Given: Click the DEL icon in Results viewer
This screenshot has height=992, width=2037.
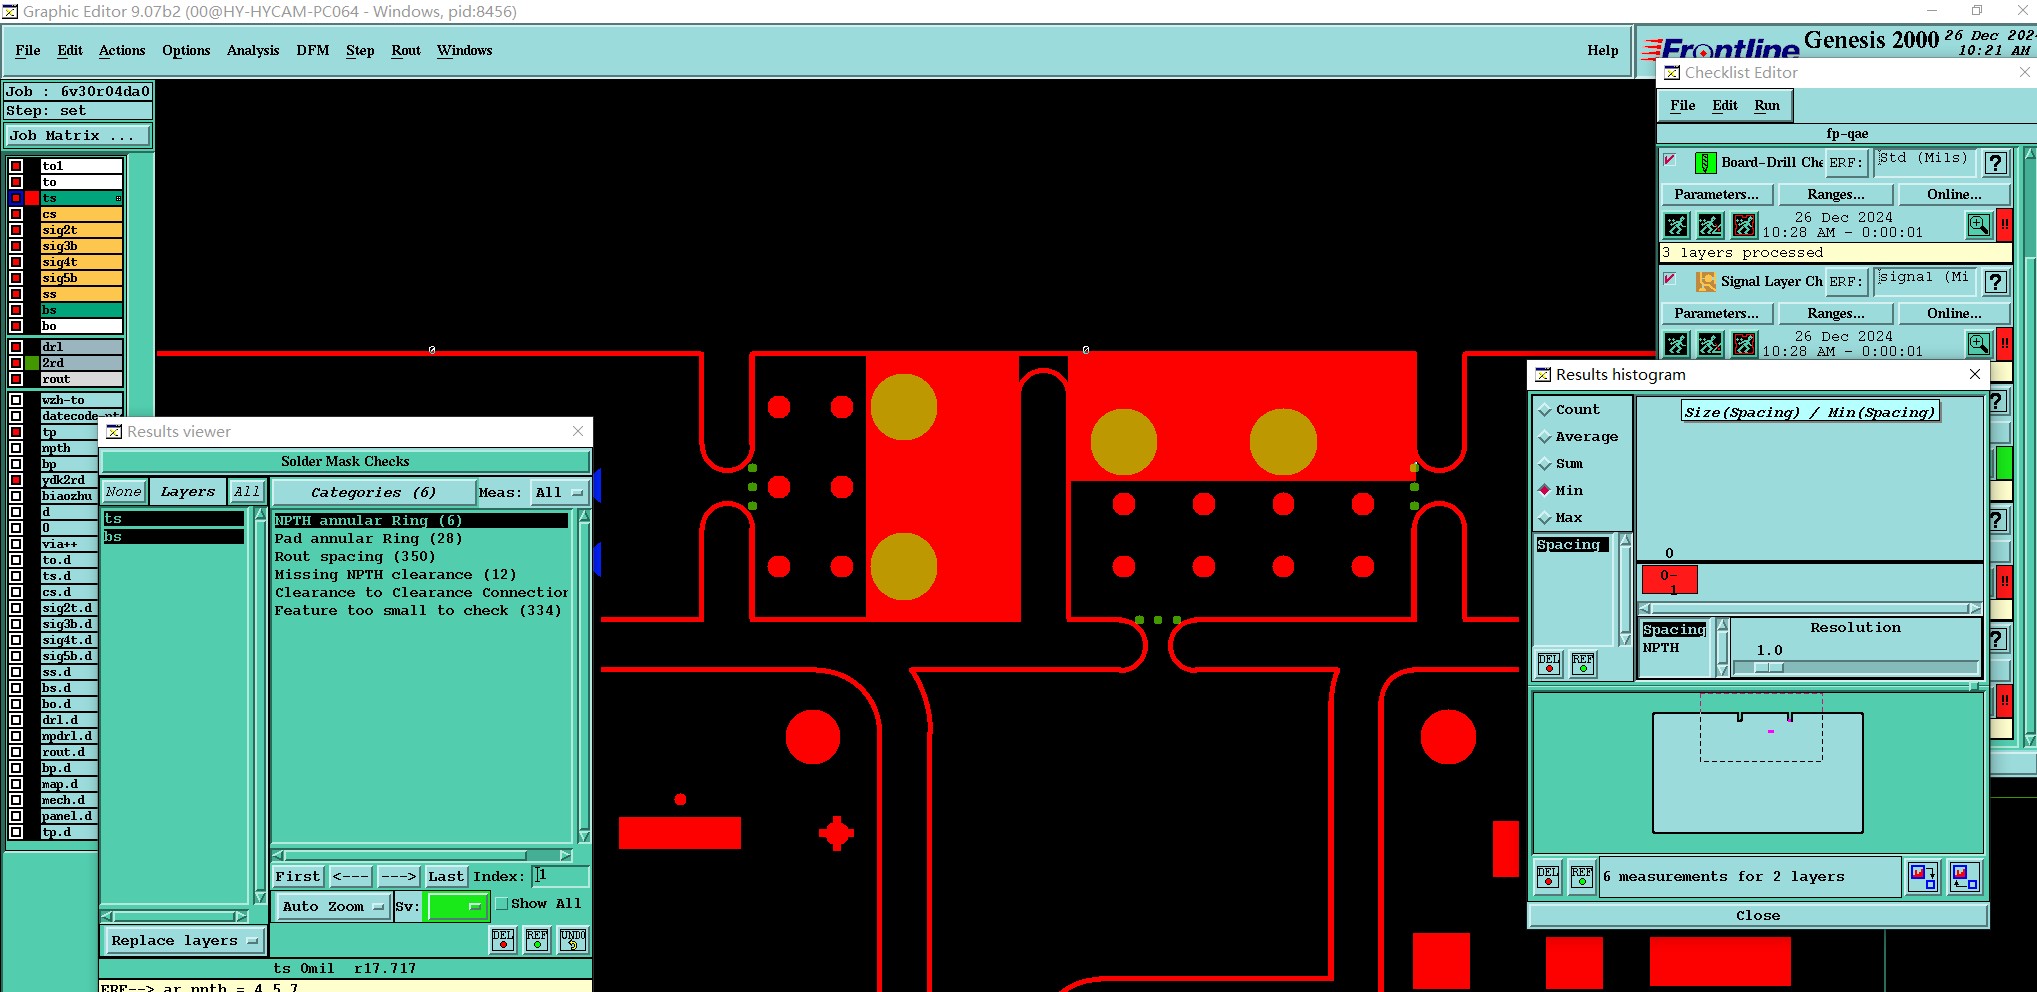Looking at the screenshot, I should pyautogui.click(x=503, y=940).
